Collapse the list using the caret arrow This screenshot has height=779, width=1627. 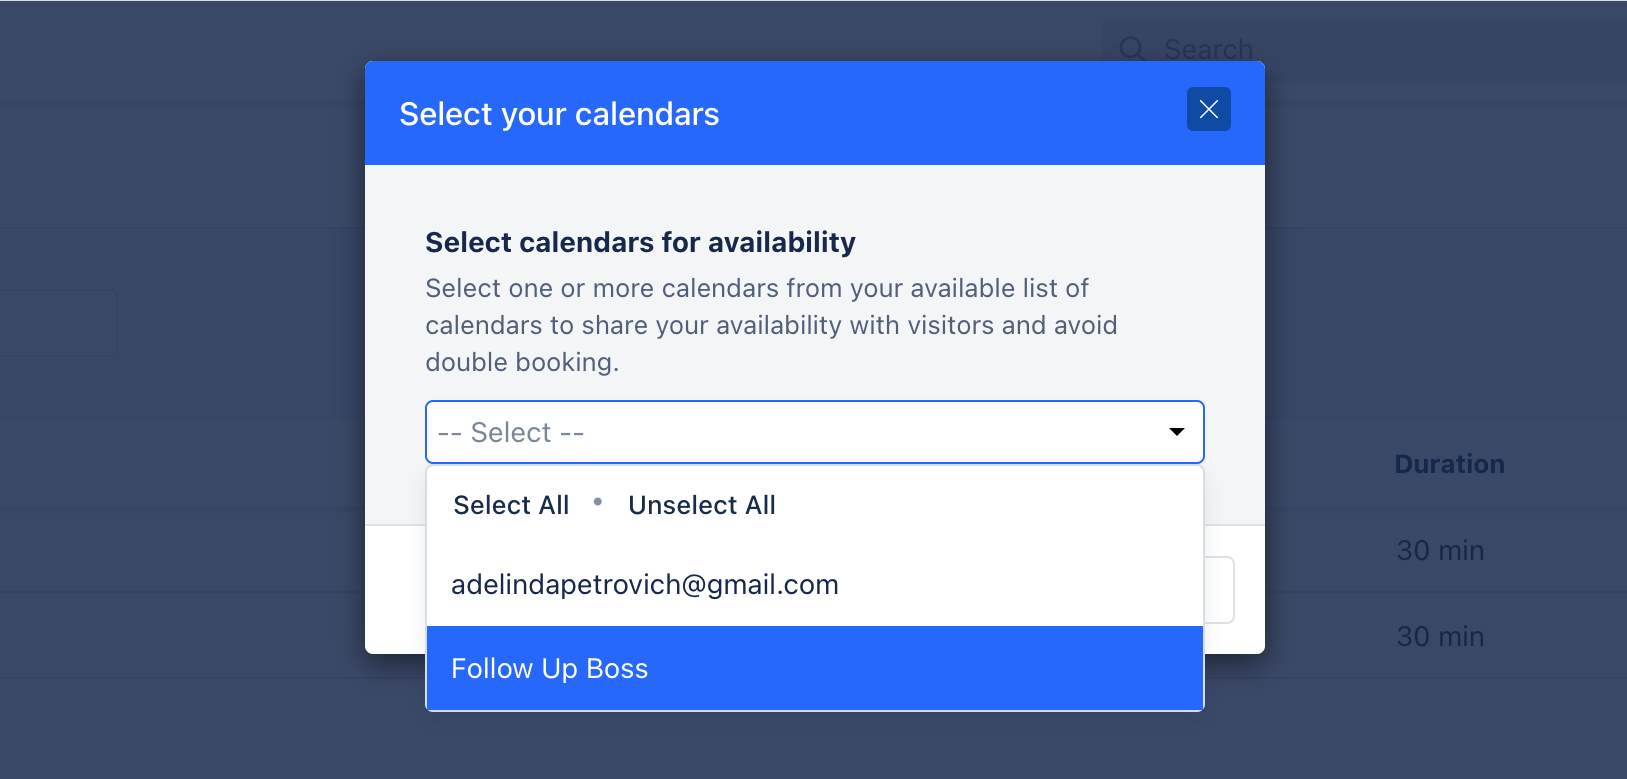coord(1177,432)
